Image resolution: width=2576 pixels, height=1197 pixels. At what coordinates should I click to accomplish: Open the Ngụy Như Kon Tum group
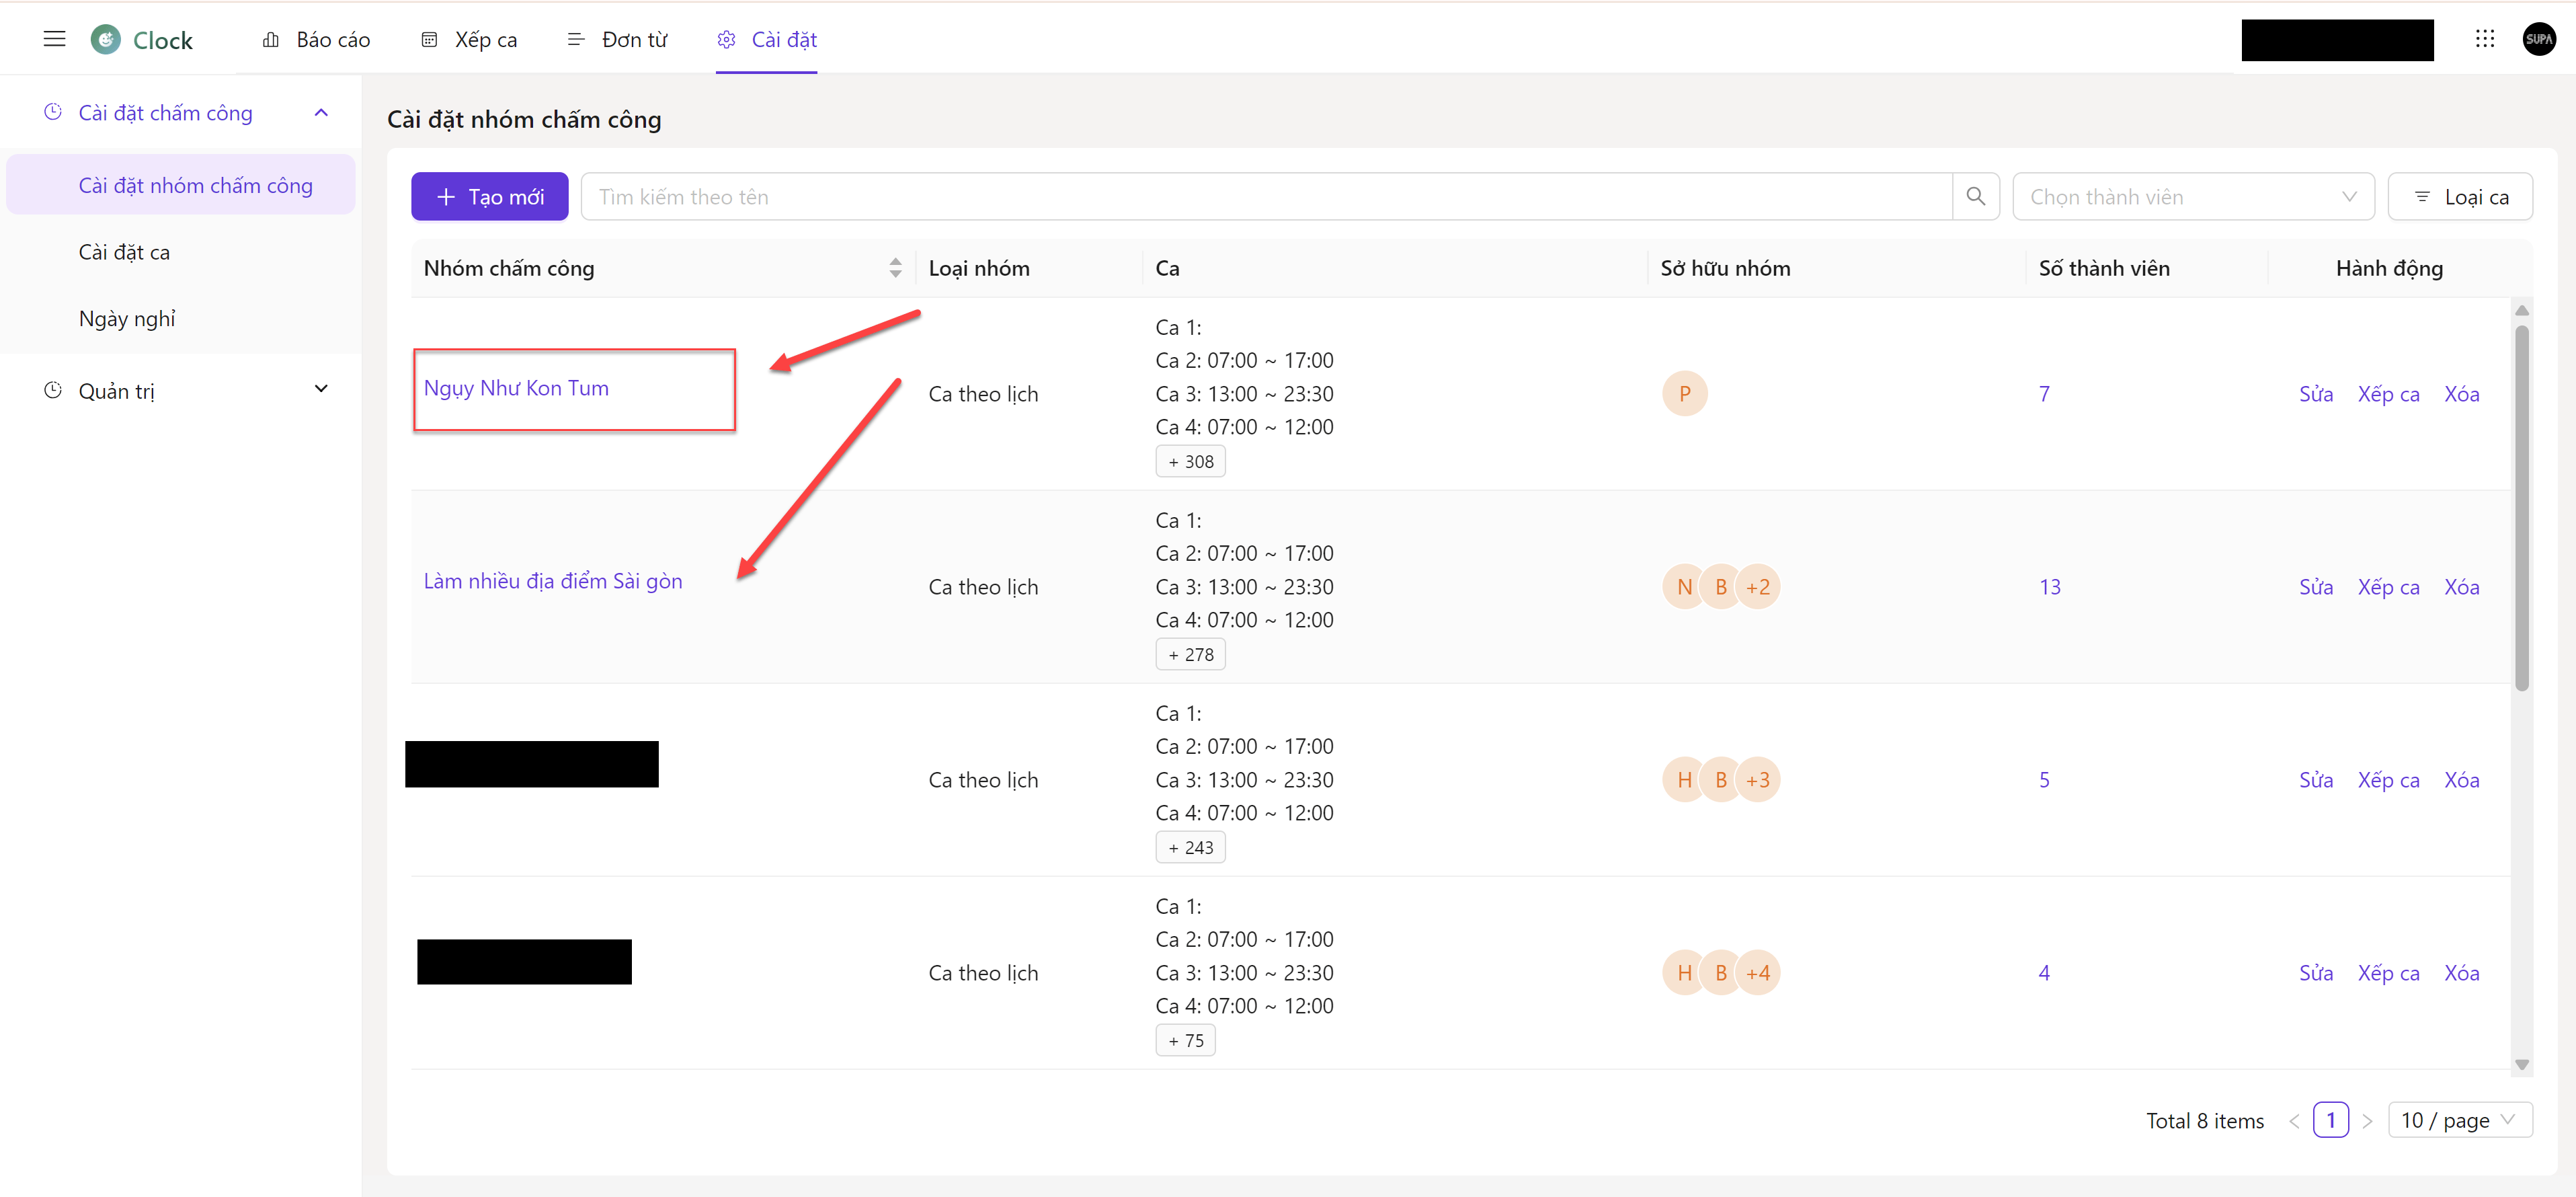pos(516,388)
